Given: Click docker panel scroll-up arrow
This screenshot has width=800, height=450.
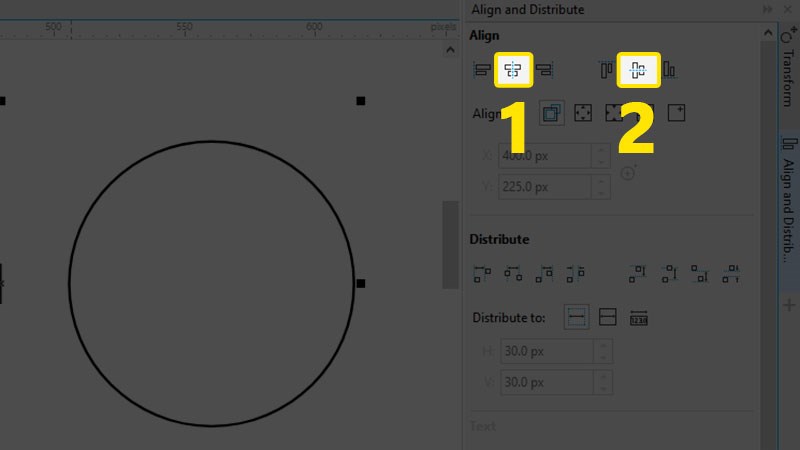Looking at the screenshot, I should tap(768, 33).
